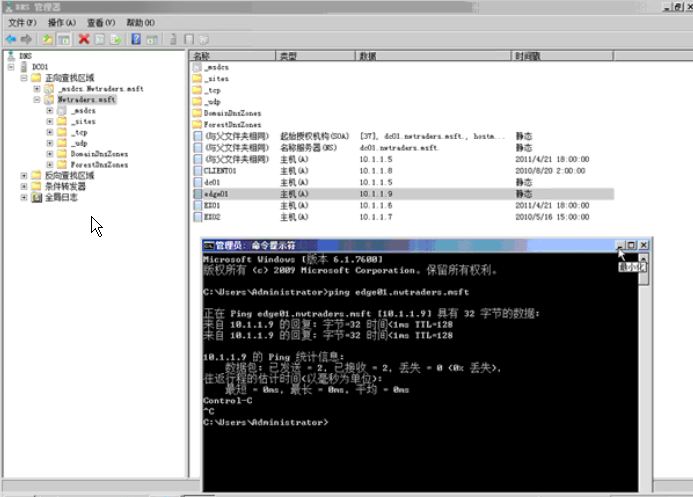
Task: Open the 查看(V) menu
Action: 101,23
